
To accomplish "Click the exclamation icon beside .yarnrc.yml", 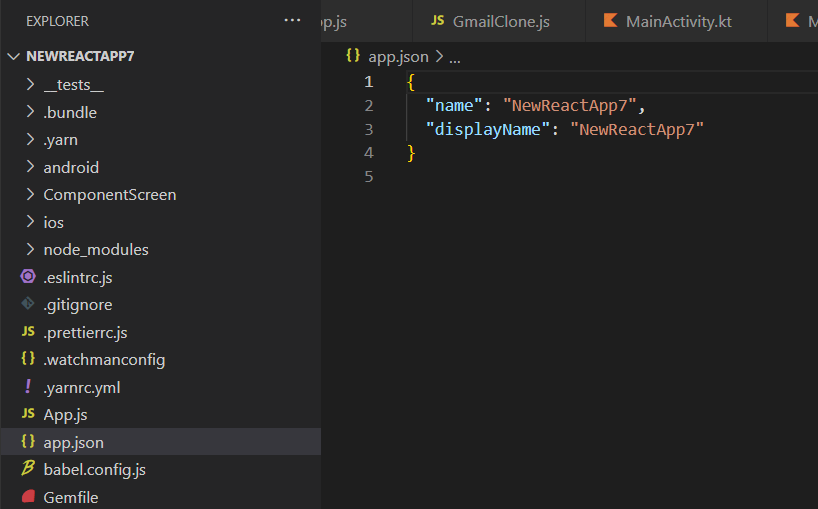I will [x=28, y=386].
